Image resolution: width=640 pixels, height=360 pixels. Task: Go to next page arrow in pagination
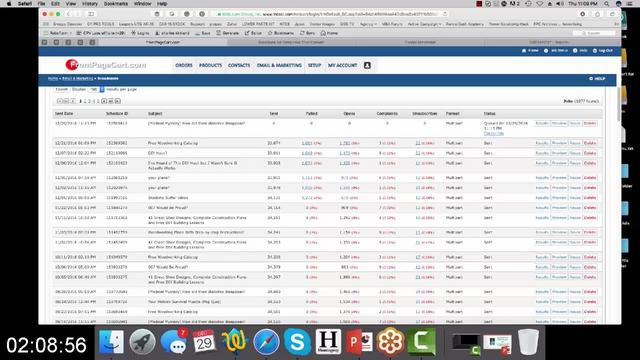point(104,101)
